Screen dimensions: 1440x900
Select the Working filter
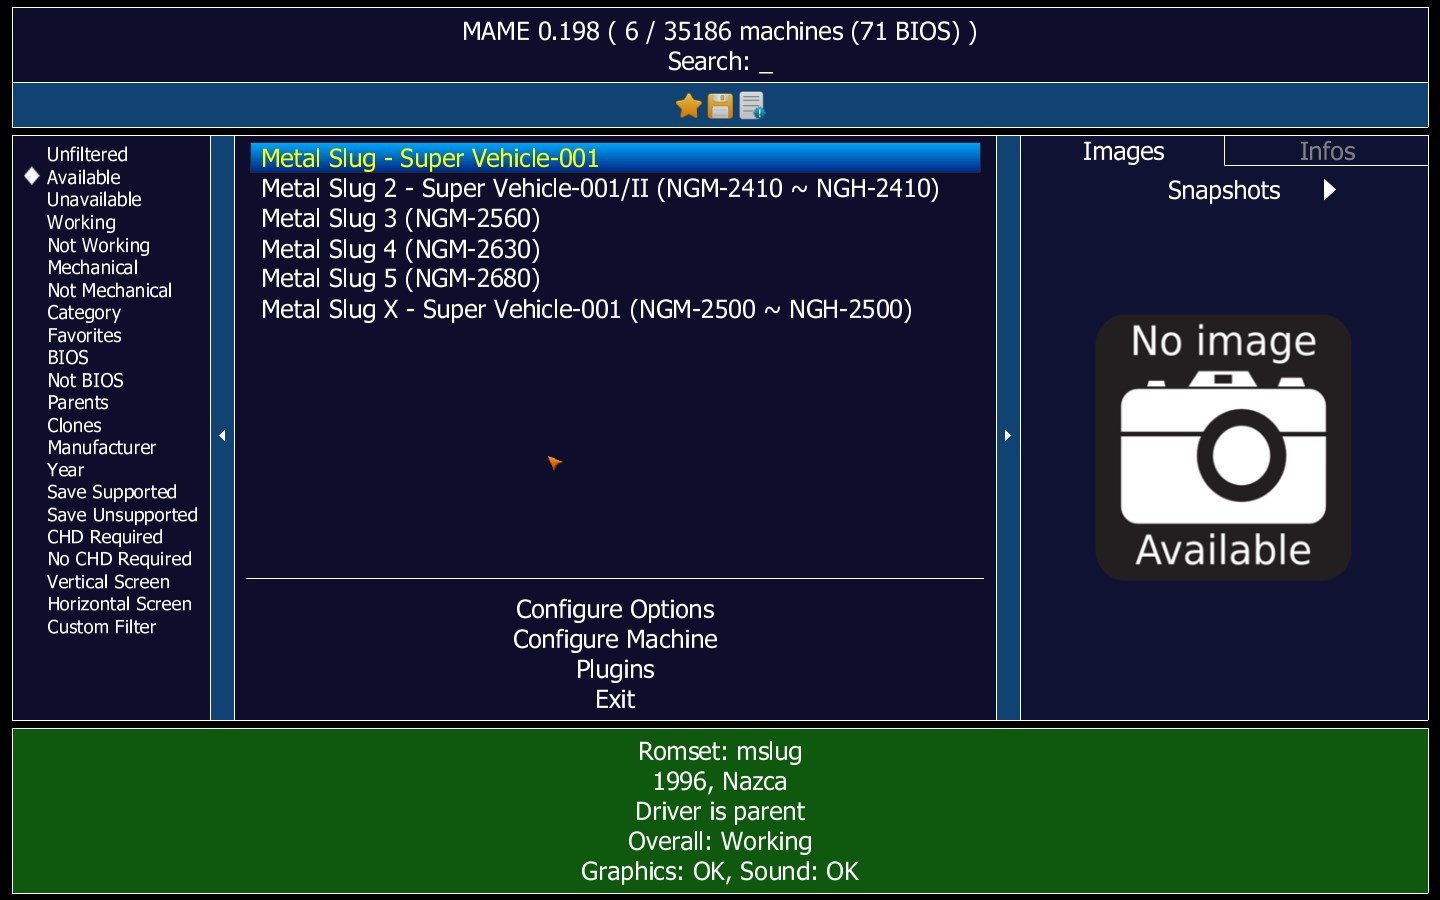(x=81, y=222)
